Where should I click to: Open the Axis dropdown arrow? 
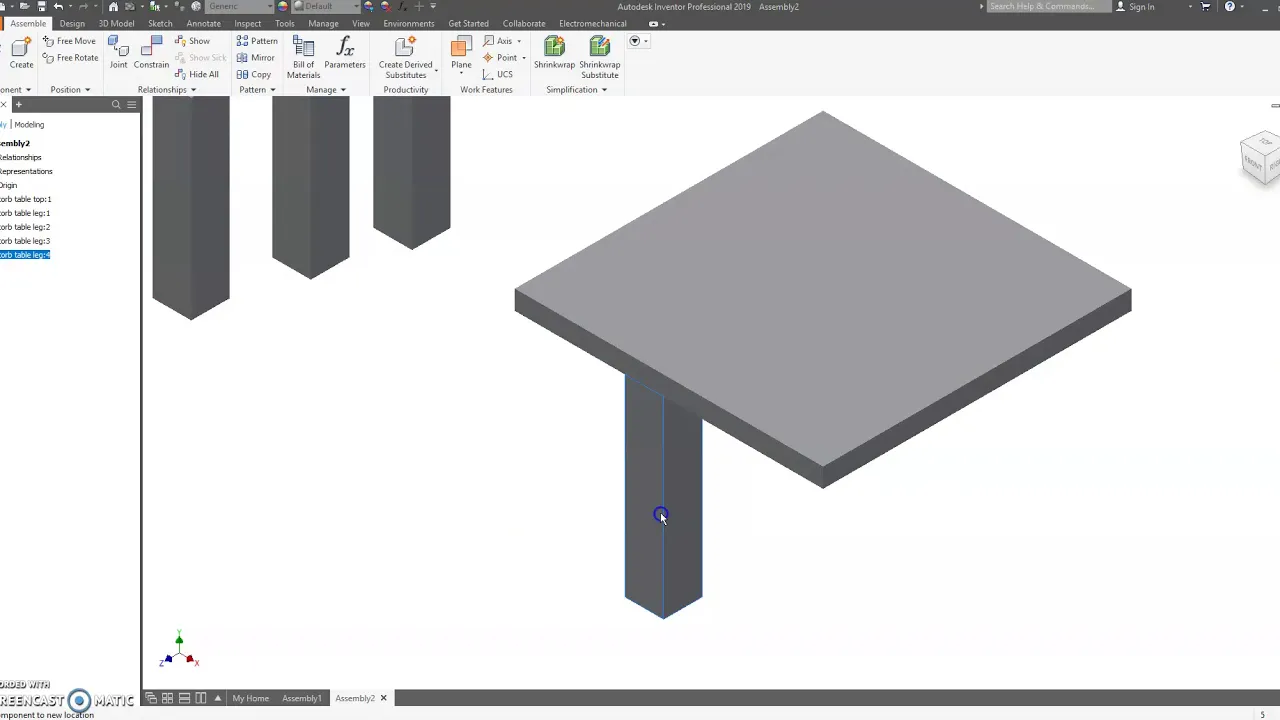[519, 41]
